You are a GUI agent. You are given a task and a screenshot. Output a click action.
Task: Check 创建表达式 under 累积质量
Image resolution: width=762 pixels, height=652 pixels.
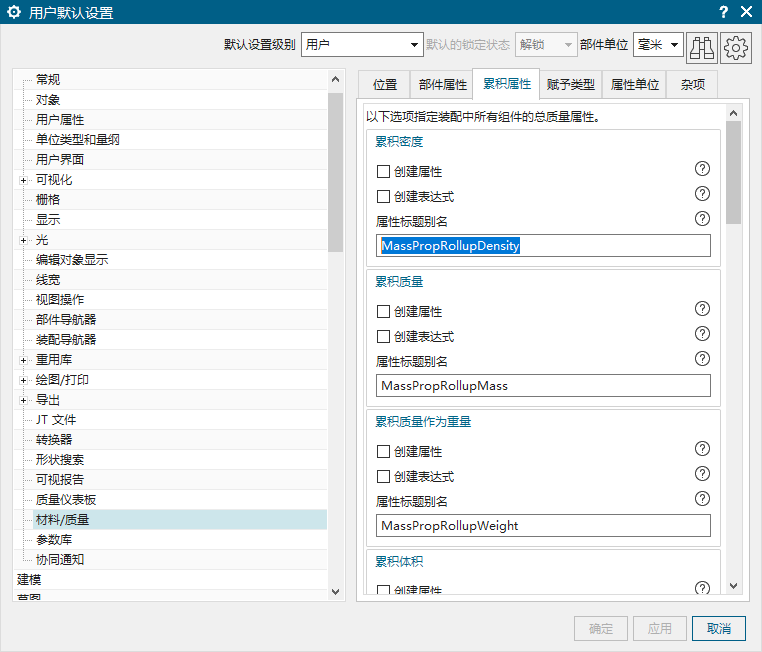click(383, 337)
